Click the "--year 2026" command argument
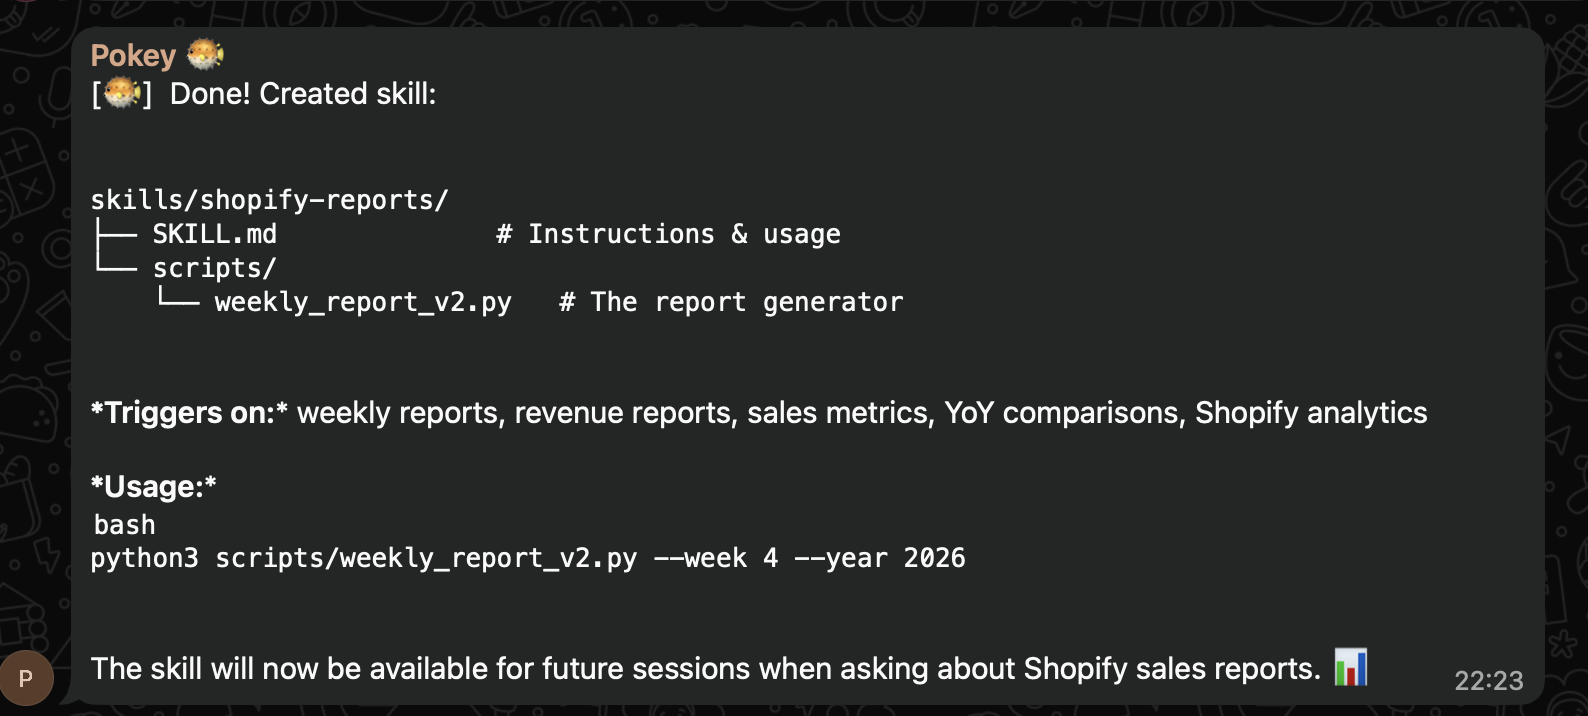This screenshot has width=1588, height=716. pos(880,558)
